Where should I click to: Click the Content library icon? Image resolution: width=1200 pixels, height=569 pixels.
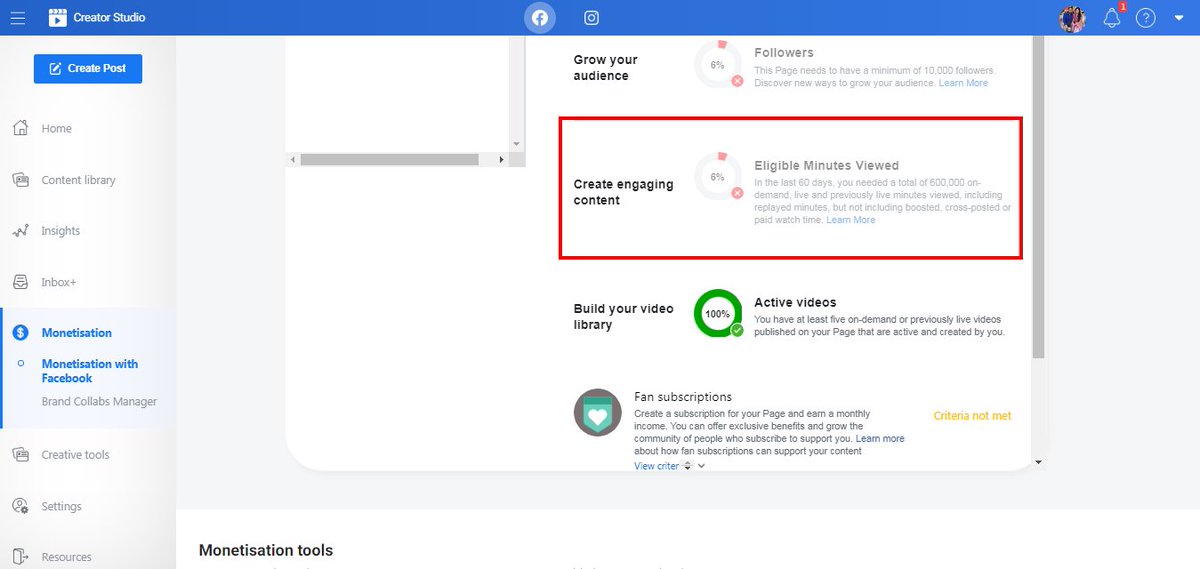[x=20, y=180]
